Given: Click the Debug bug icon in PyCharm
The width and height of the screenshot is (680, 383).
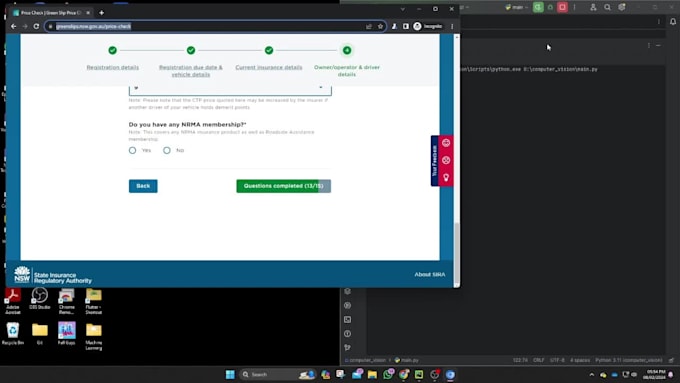Looking at the screenshot, I should (550, 7).
